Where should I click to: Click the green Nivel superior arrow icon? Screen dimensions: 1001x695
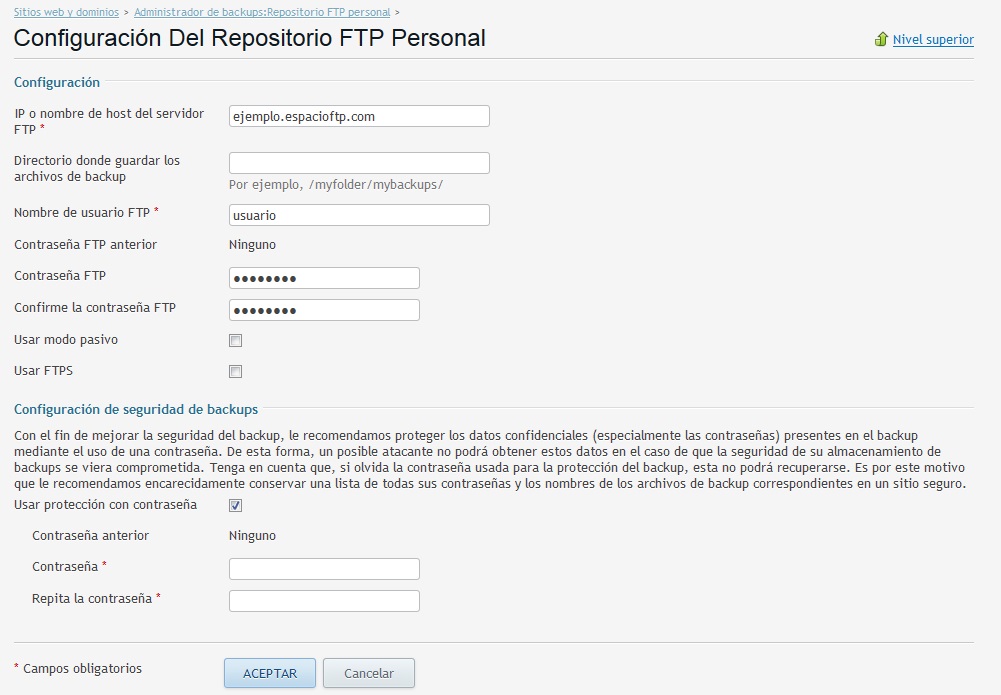(x=881, y=40)
